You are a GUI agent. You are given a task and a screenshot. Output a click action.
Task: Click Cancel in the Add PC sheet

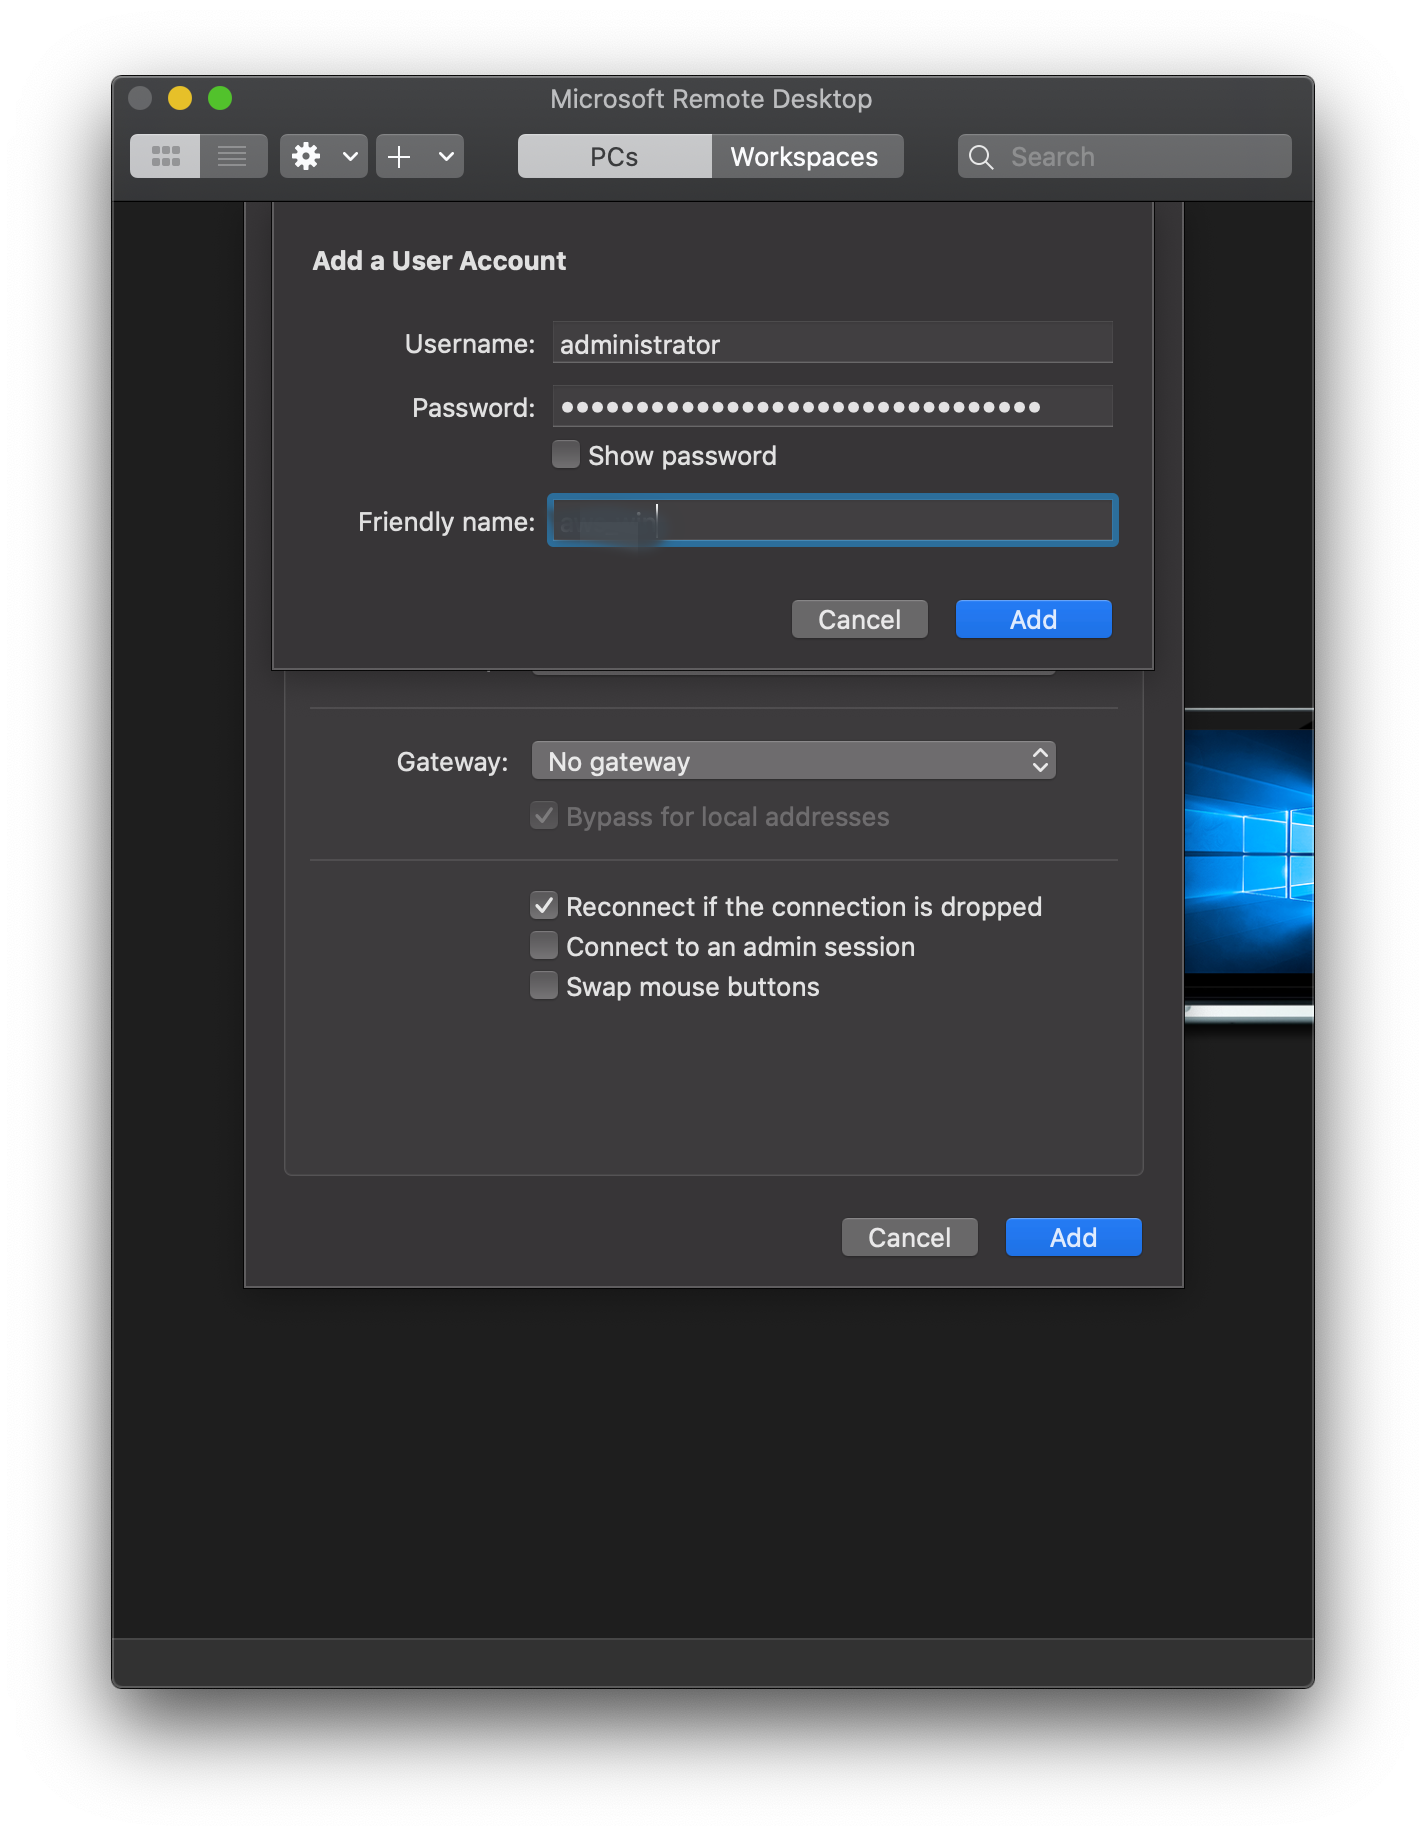(x=910, y=1238)
